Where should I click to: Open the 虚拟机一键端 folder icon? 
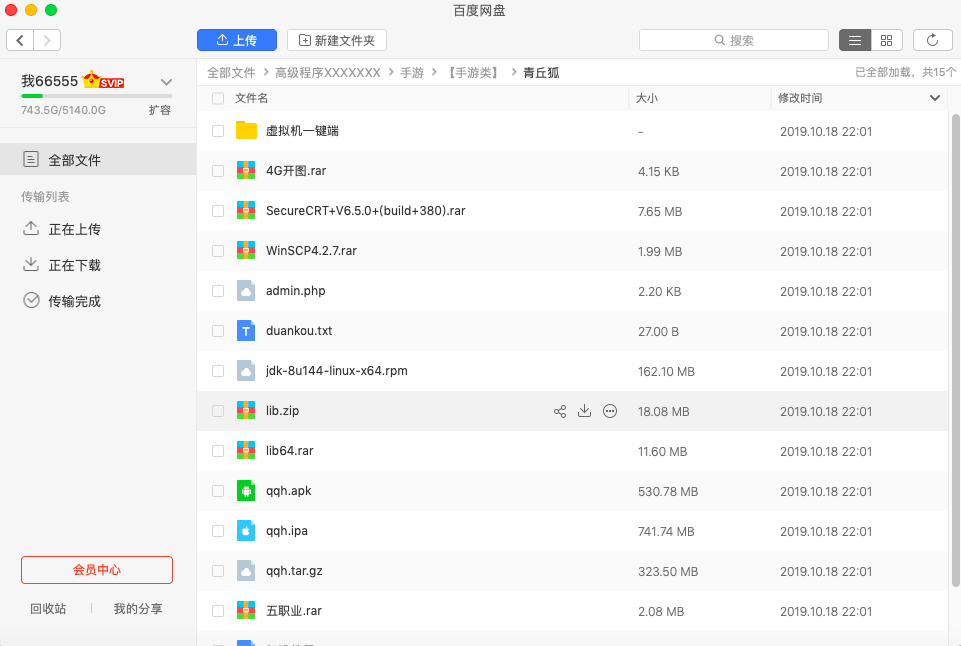247,131
